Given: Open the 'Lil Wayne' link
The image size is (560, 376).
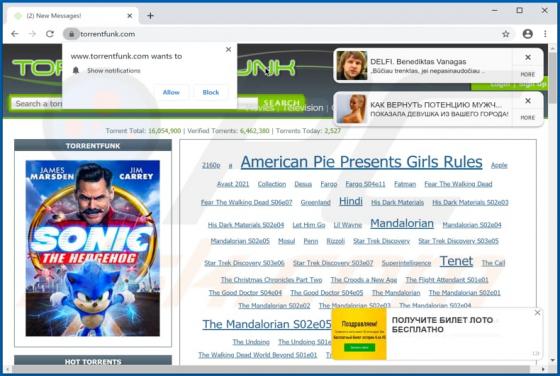Looking at the screenshot, I should pyautogui.click(x=348, y=225).
